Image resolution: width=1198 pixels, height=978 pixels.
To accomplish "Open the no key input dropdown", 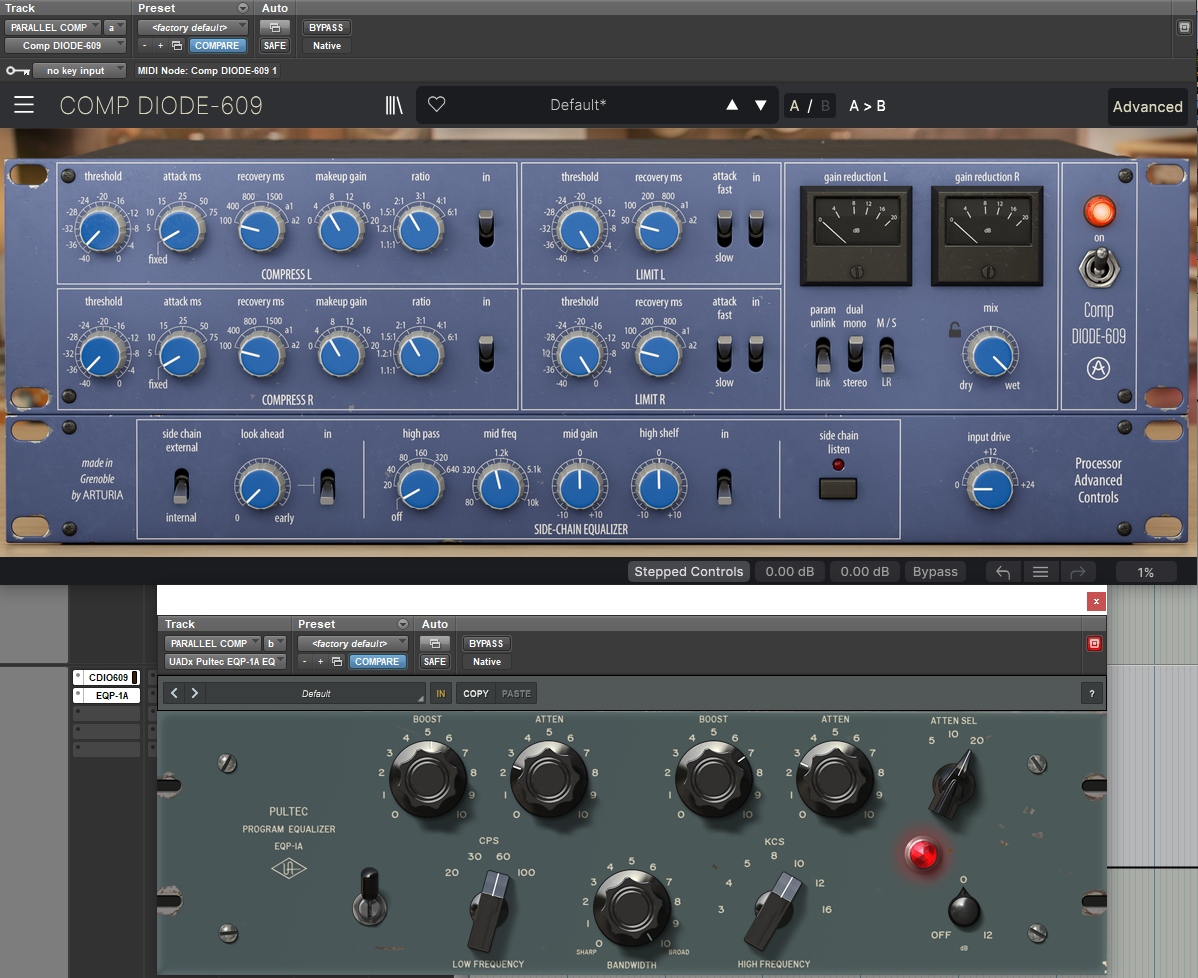I will point(79,70).
